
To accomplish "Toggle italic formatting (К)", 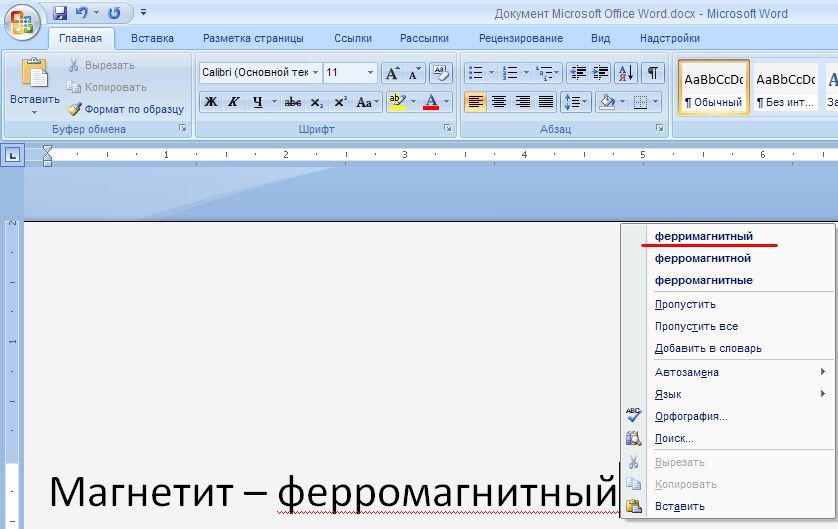I will click(233, 102).
